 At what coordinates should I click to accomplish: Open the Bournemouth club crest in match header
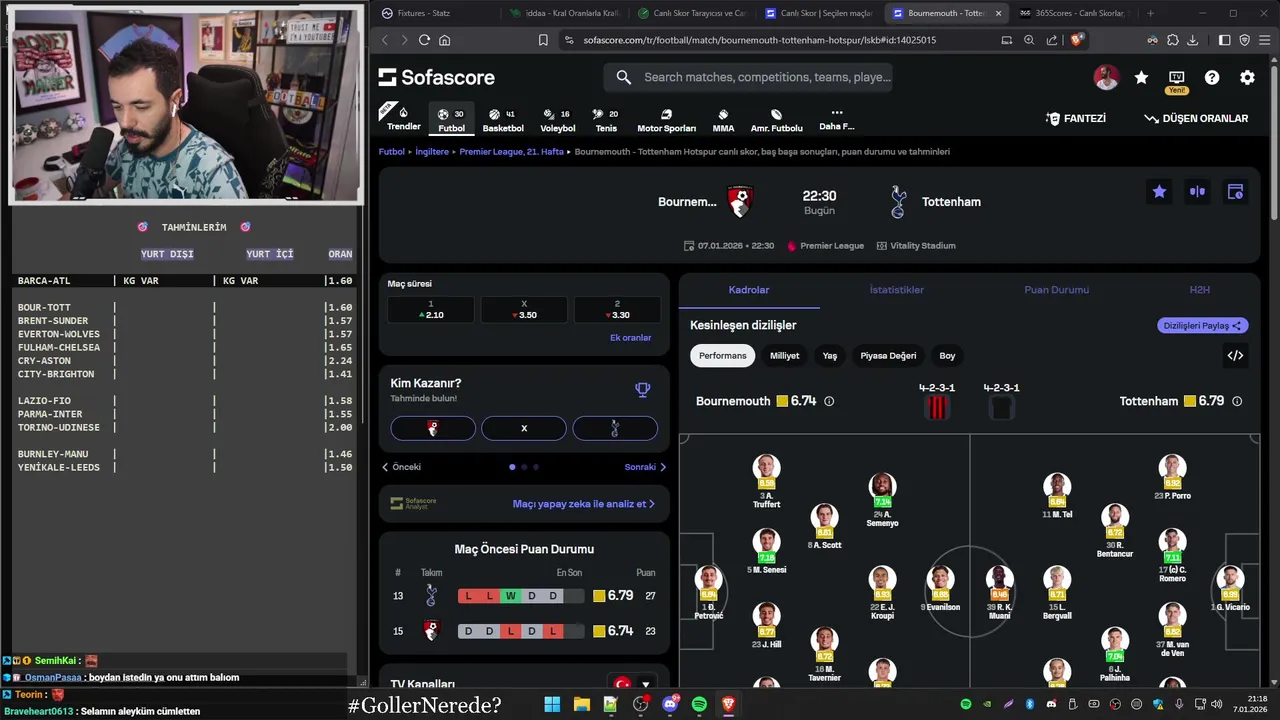[x=740, y=202]
